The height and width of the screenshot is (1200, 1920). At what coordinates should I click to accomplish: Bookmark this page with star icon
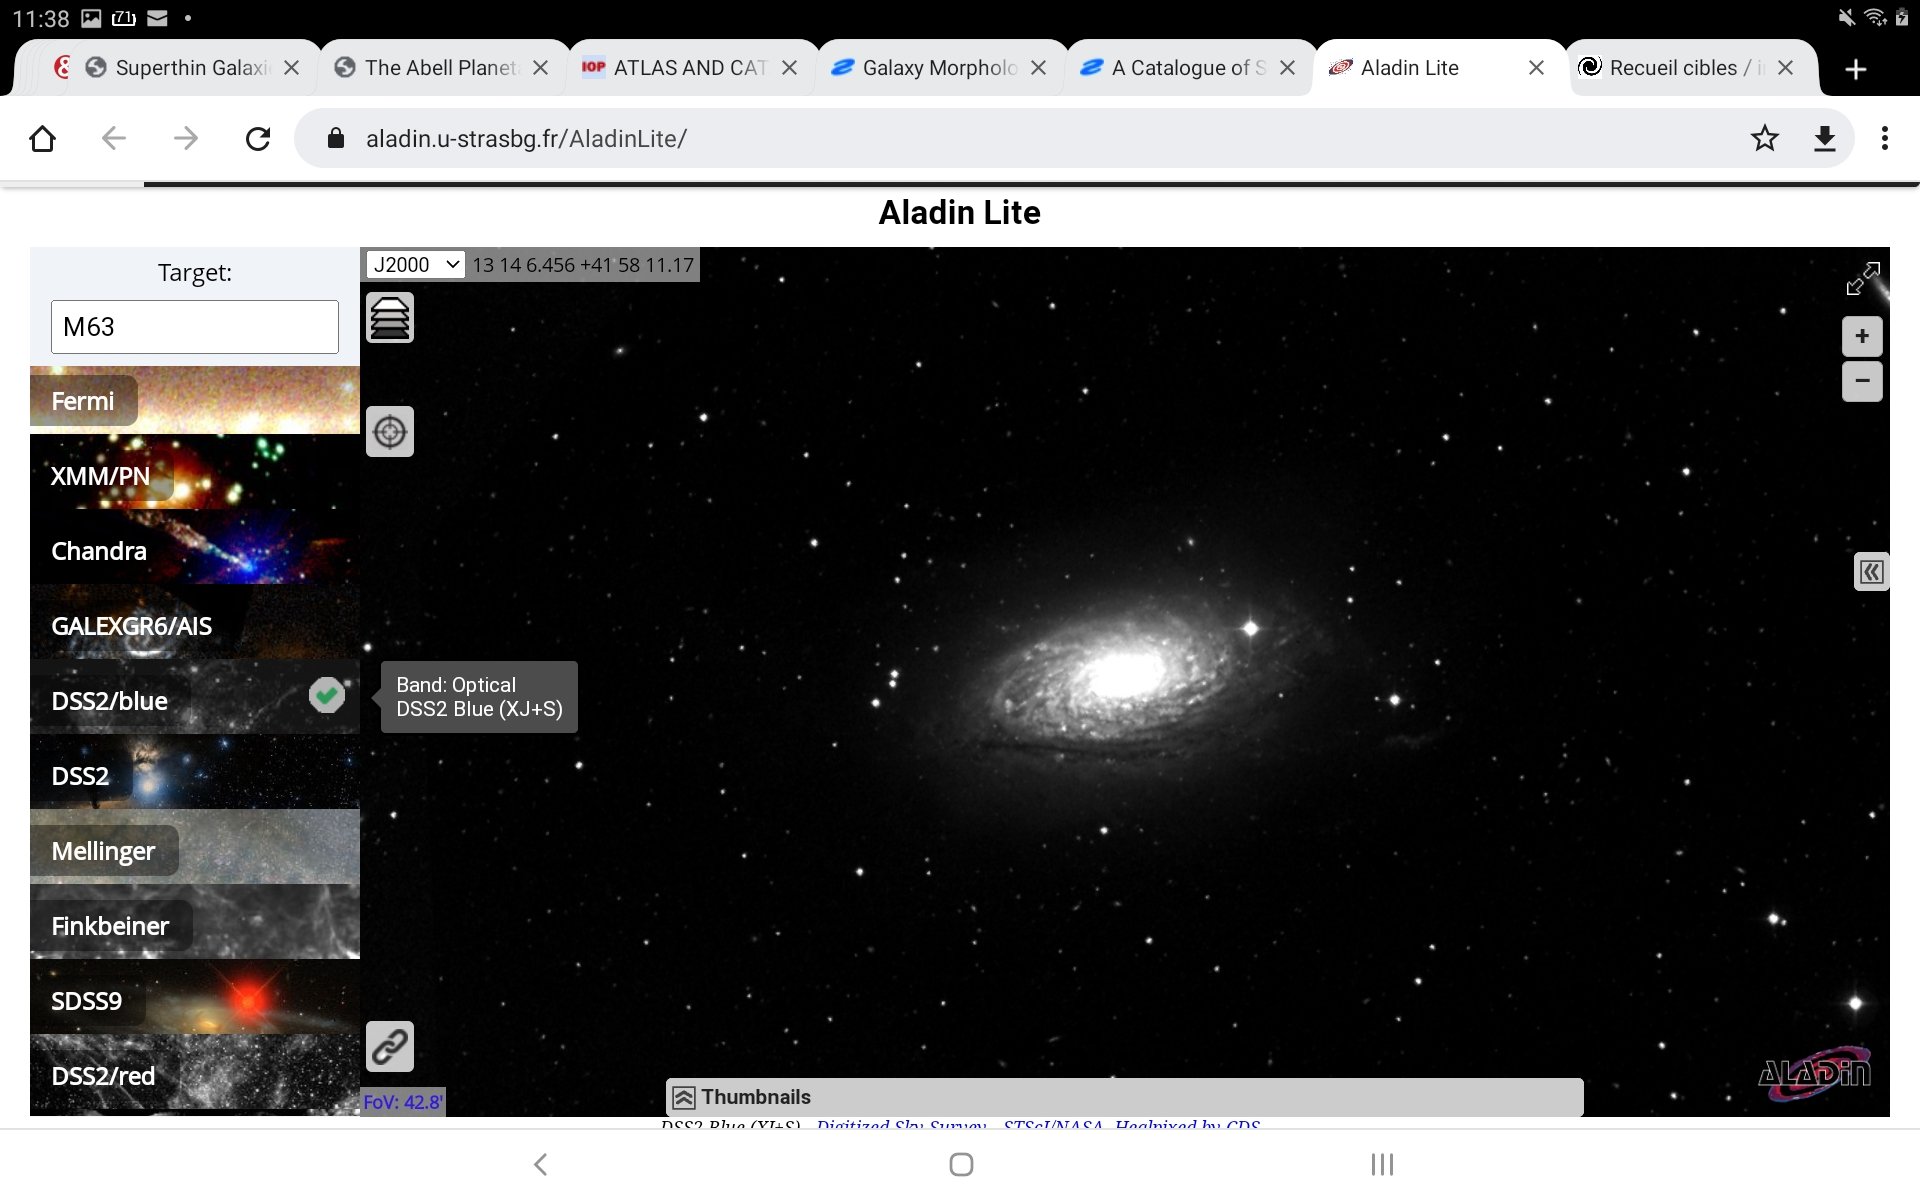[x=1765, y=138]
